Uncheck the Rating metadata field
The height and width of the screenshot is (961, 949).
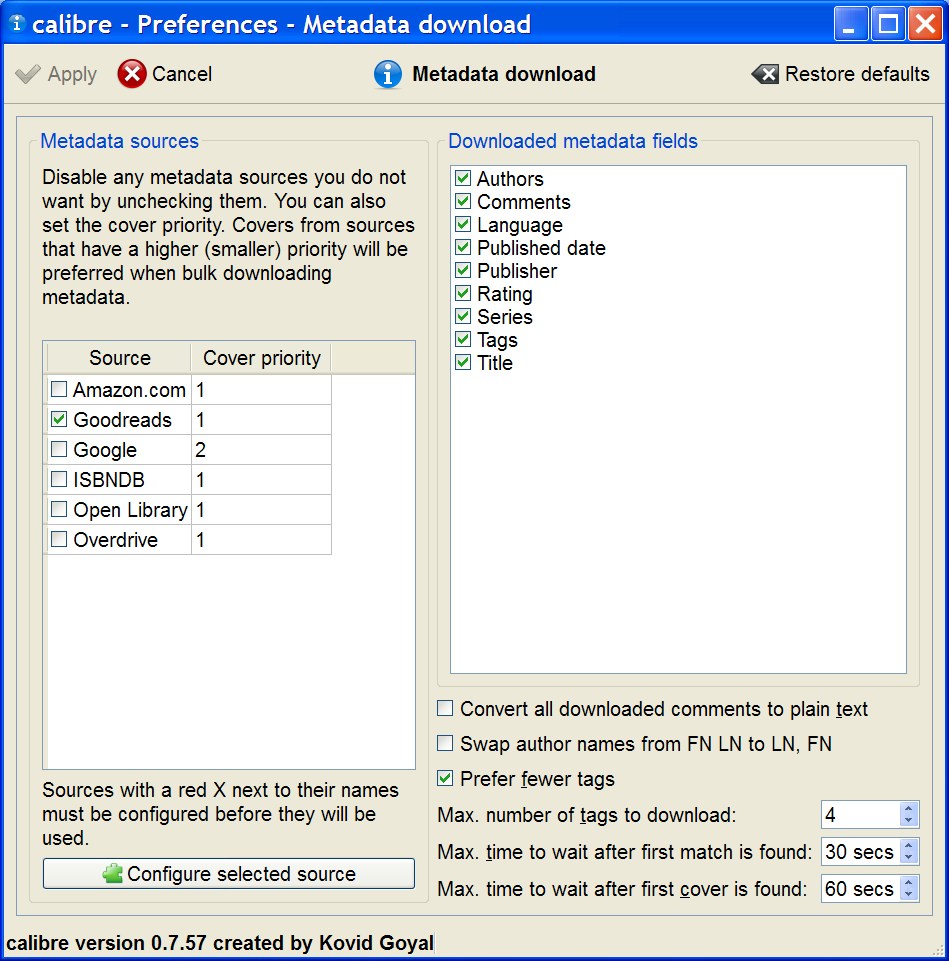[463, 294]
